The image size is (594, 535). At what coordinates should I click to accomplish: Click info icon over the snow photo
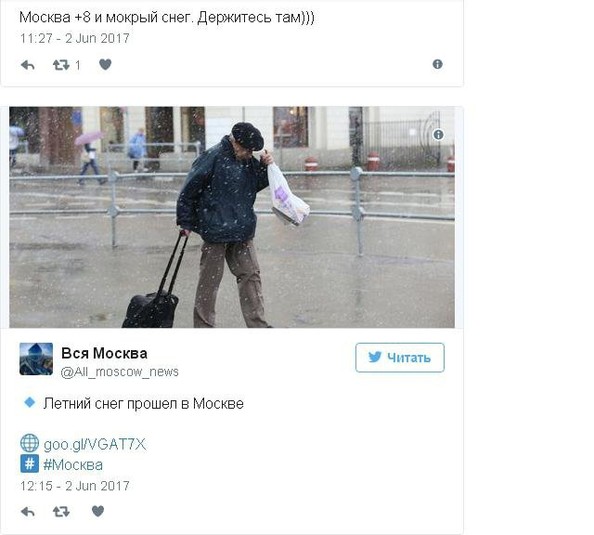pos(438,135)
